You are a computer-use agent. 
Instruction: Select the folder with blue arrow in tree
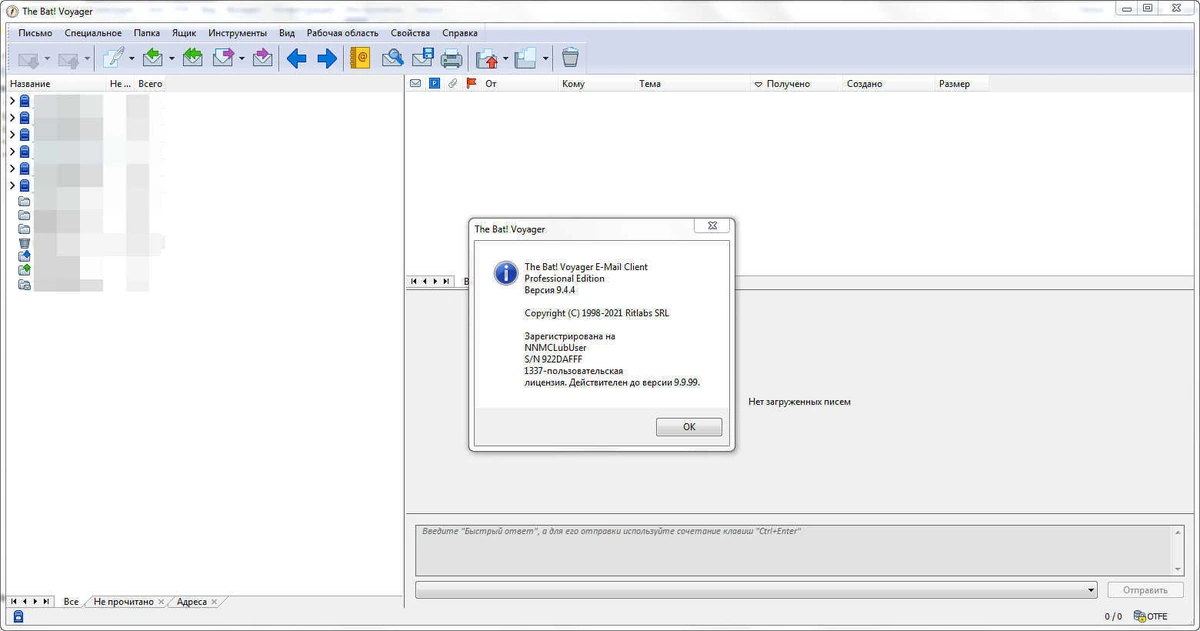point(25,256)
